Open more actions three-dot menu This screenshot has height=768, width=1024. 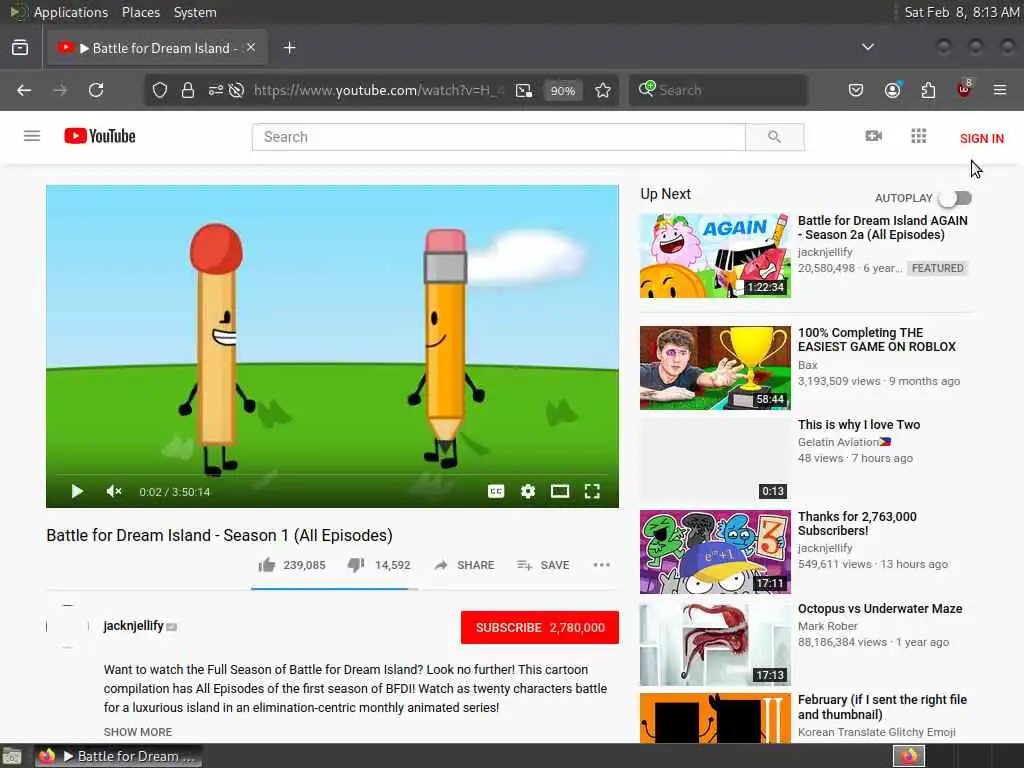[x=601, y=565]
